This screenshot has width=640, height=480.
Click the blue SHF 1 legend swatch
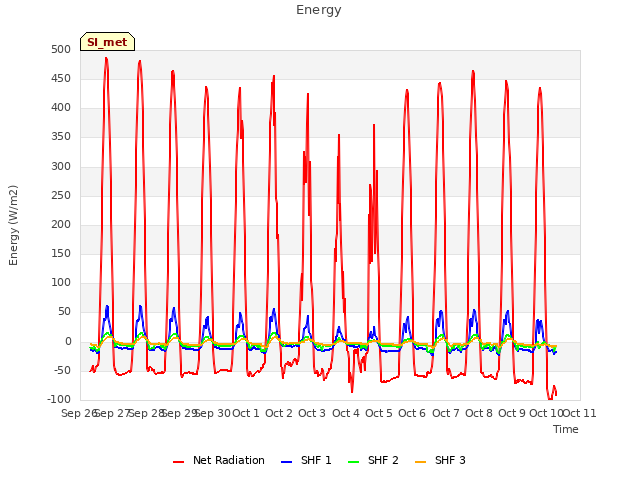point(287,462)
